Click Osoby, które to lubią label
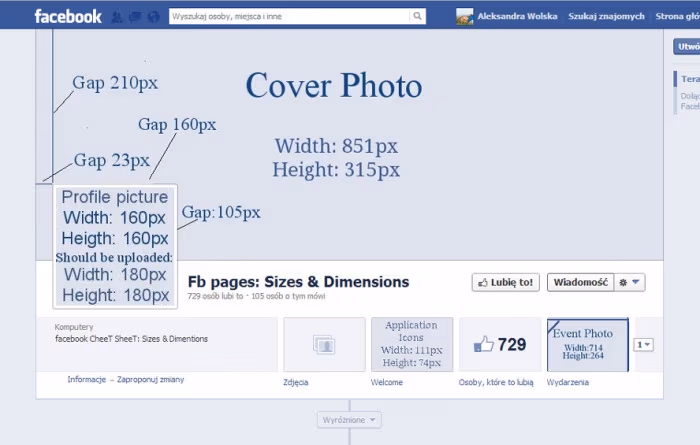Viewport: 700px width, 445px height. pyautogui.click(x=496, y=382)
